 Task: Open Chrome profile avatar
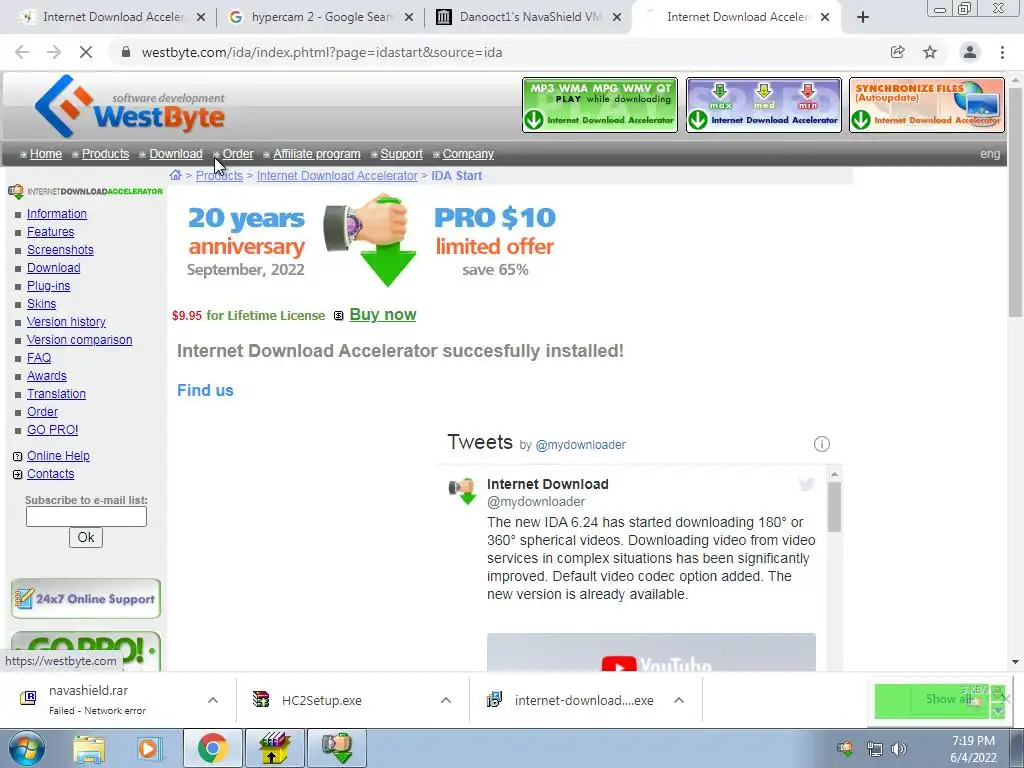click(970, 52)
